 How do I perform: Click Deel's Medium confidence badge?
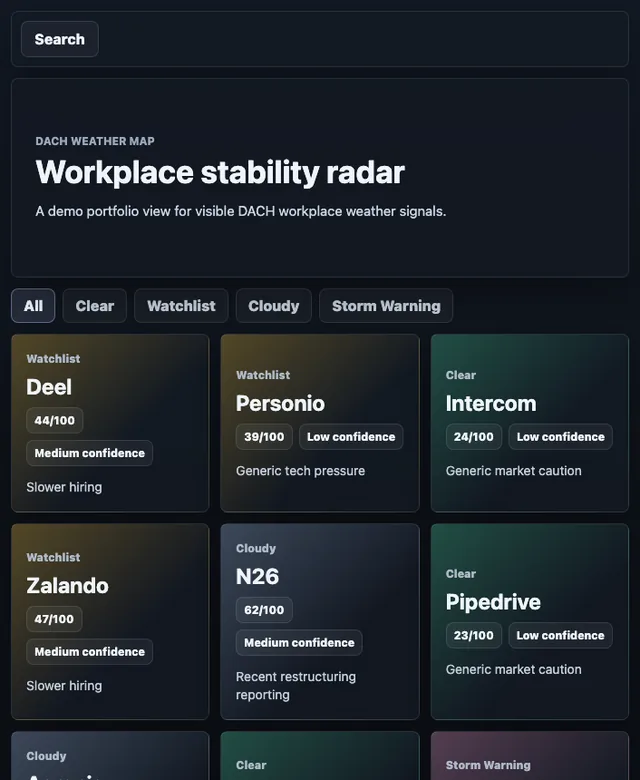pos(90,453)
